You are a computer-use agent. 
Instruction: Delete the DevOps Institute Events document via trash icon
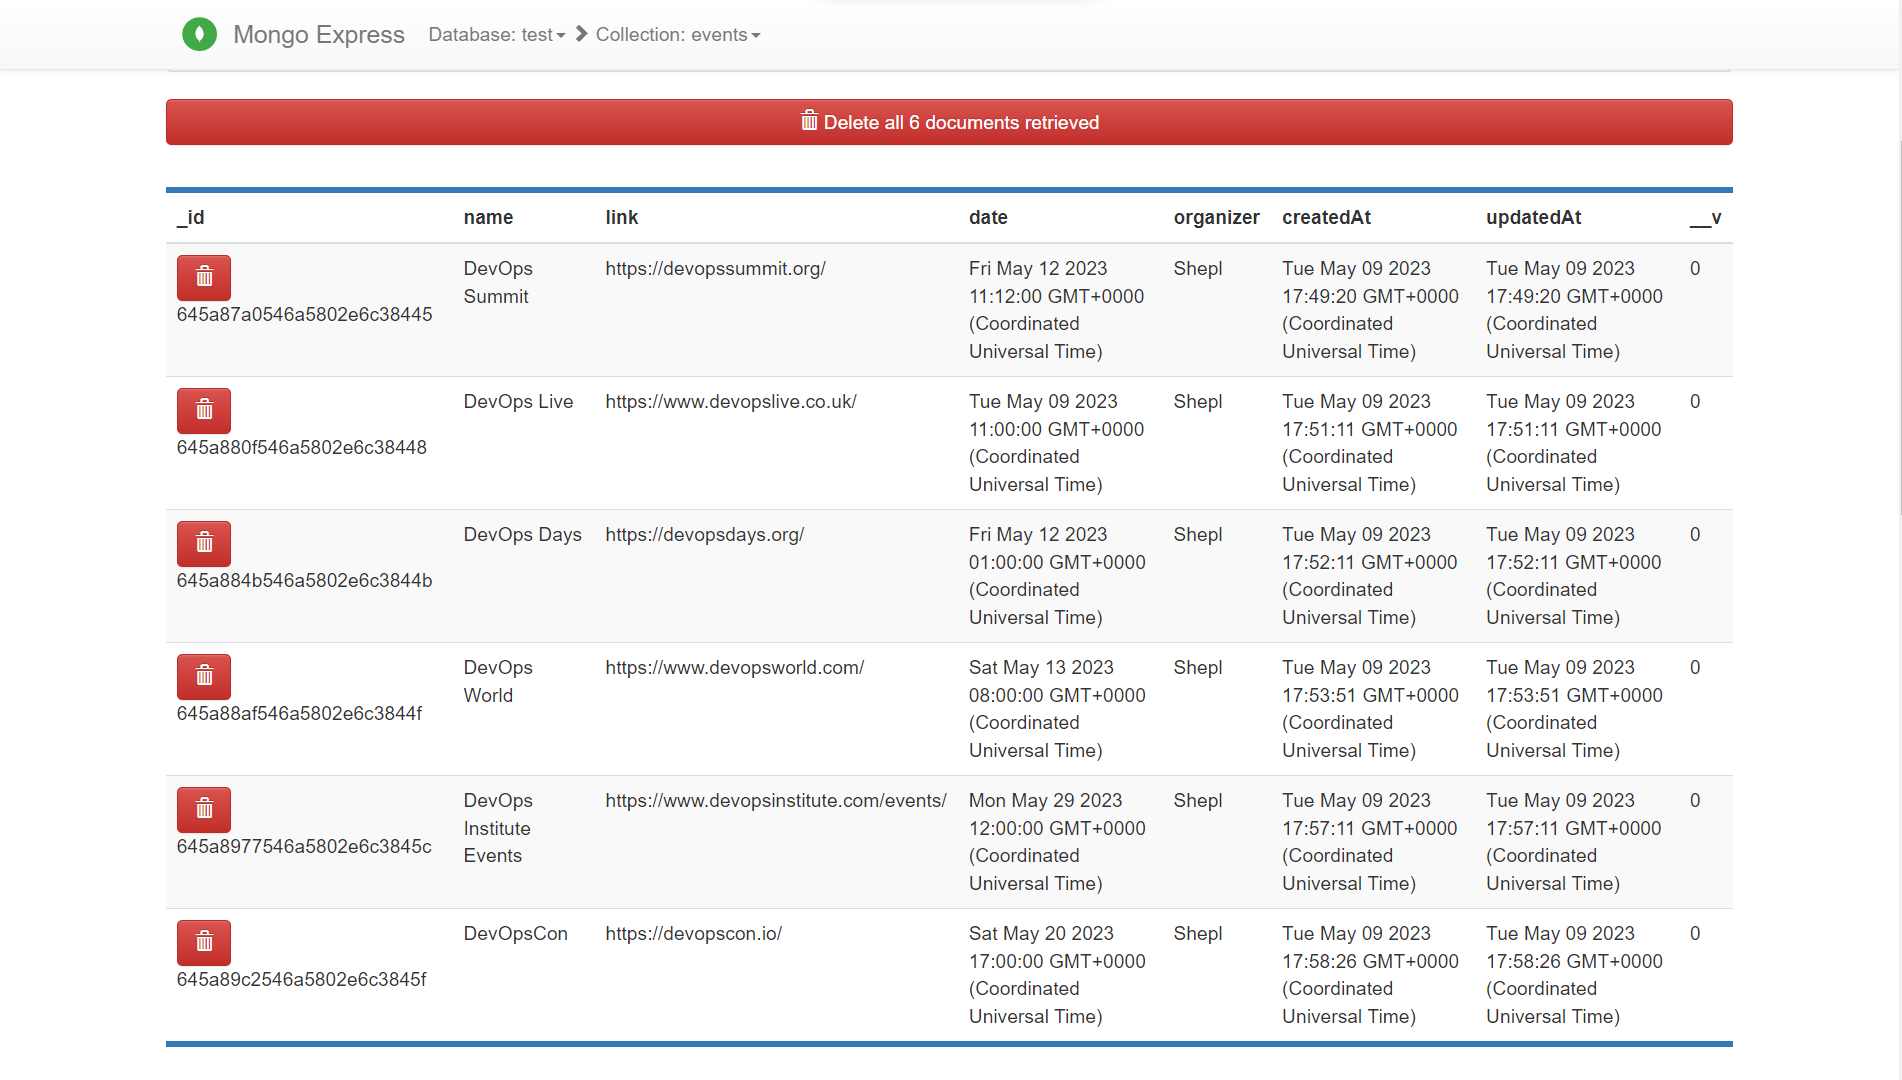click(x=204, y=809)
